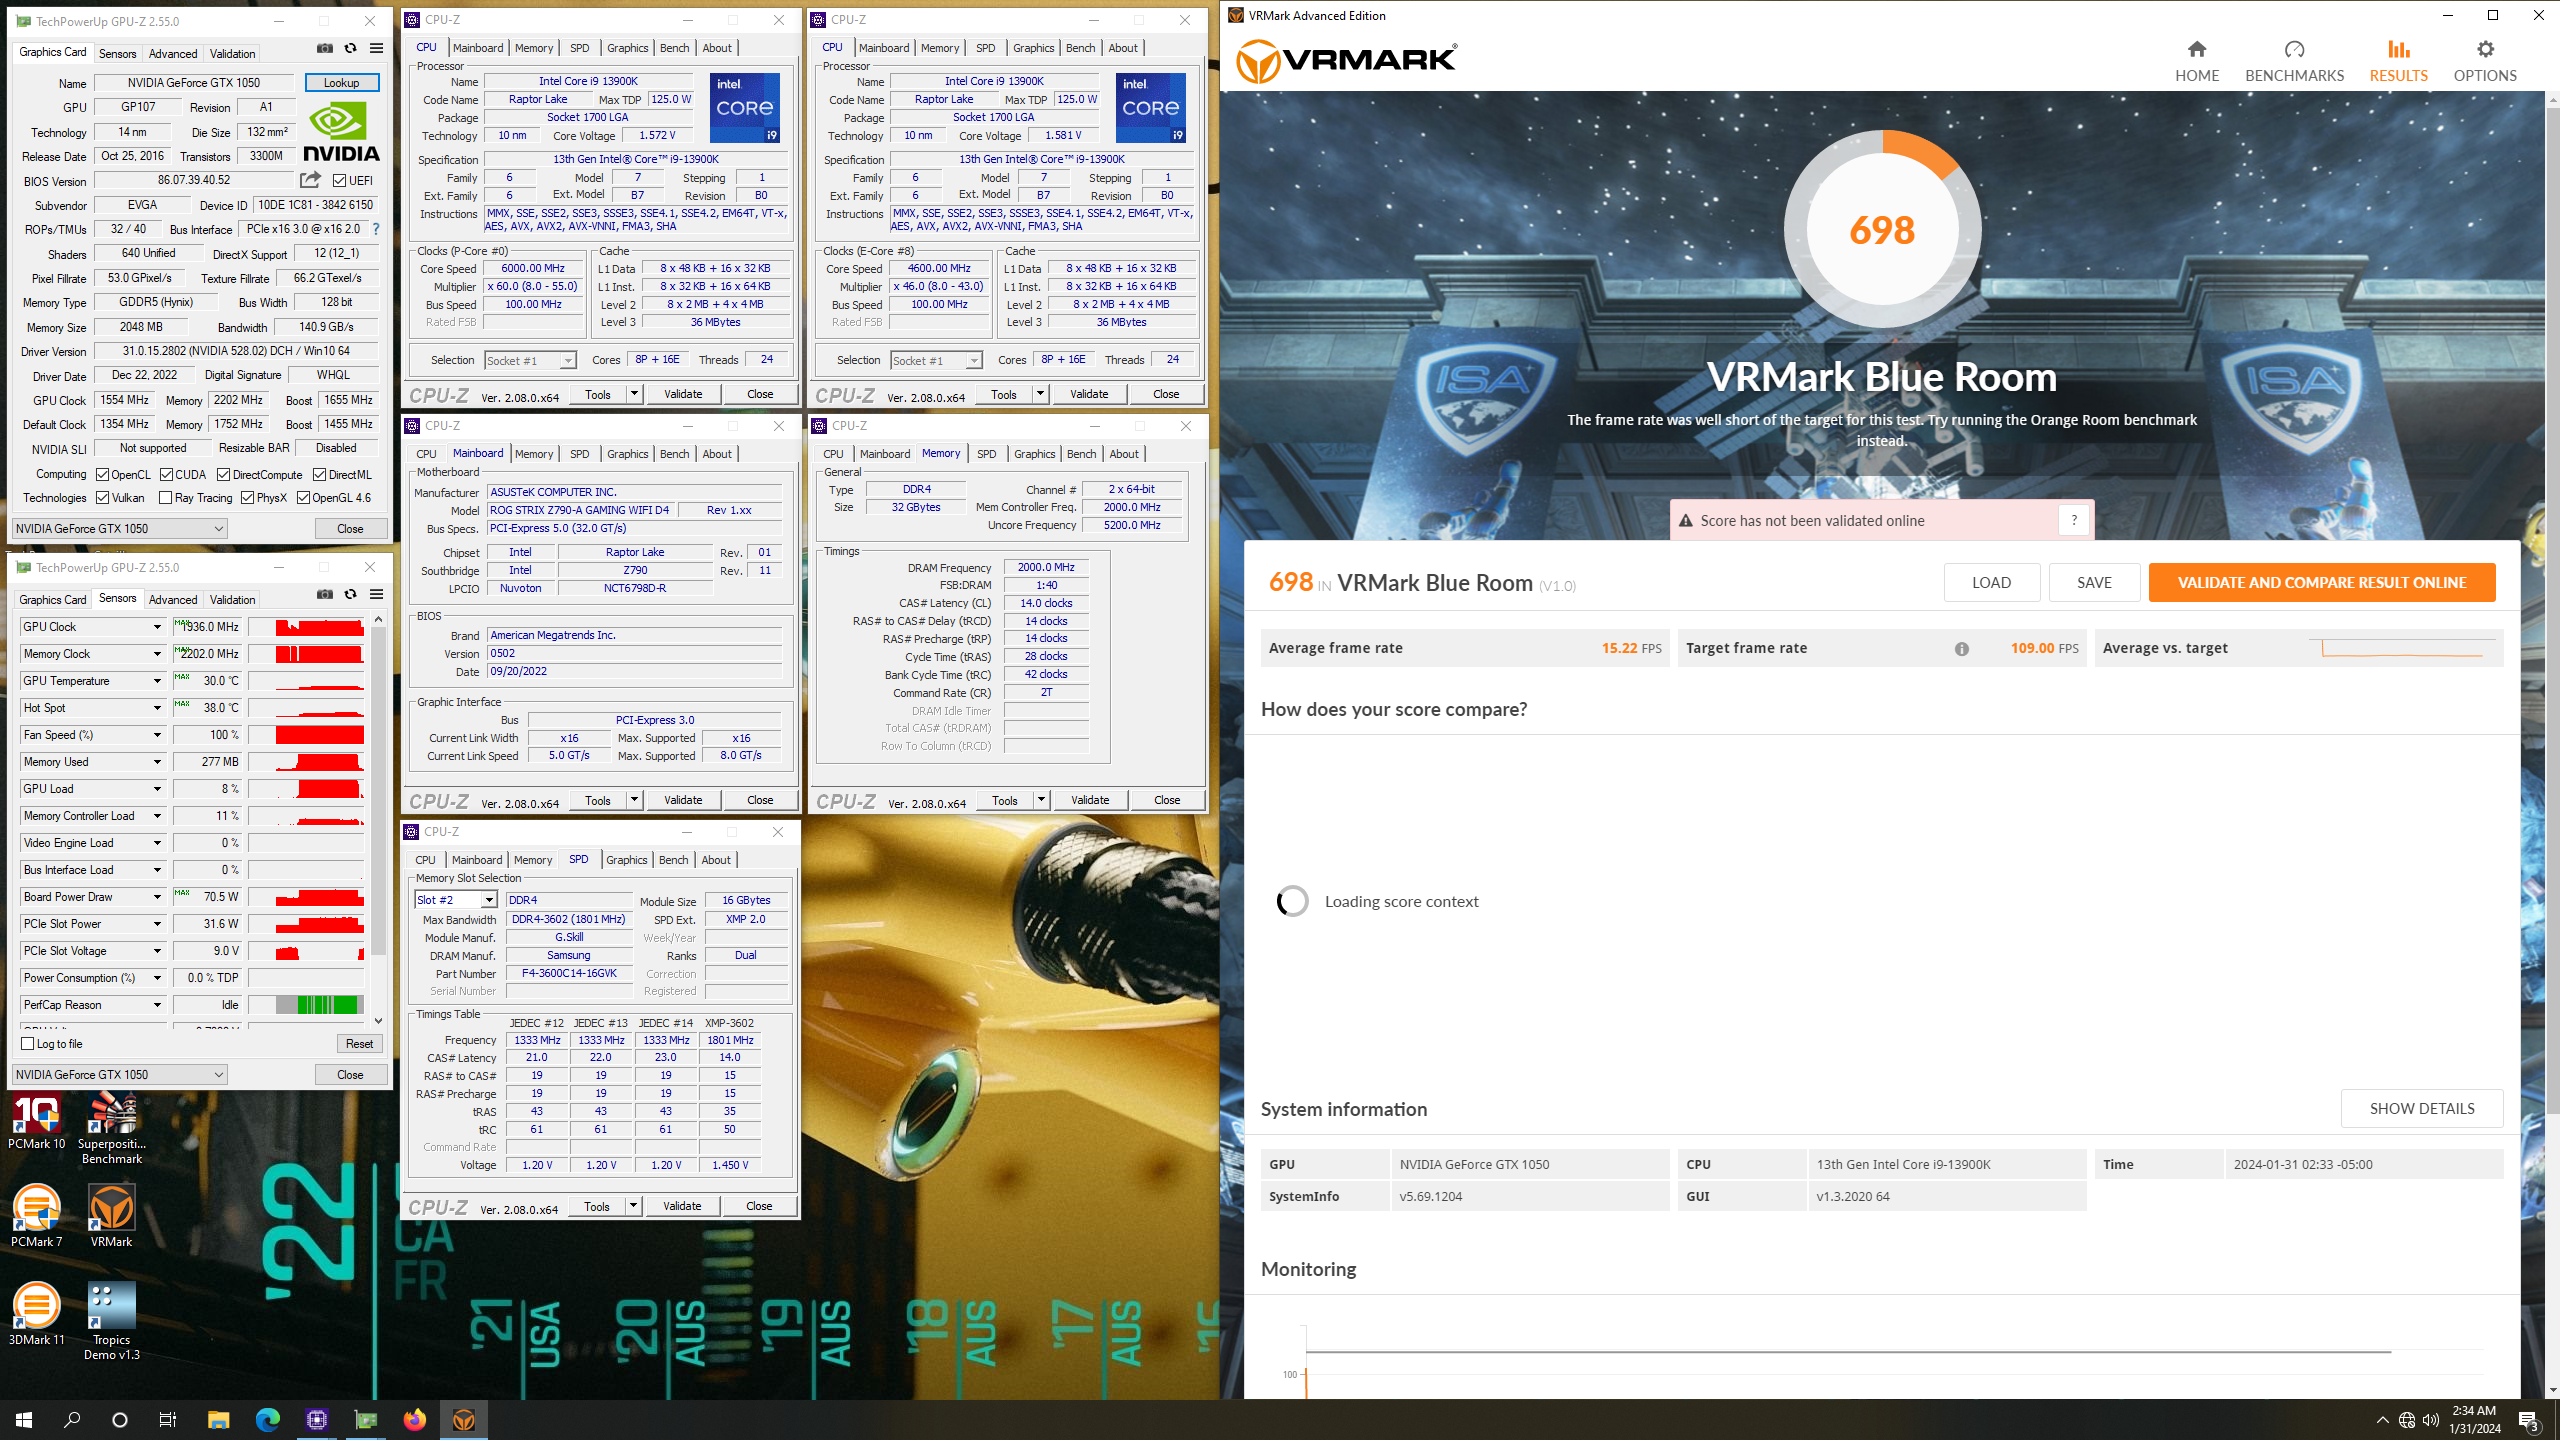This screenshot has height=1440, width=2560.
Task: Click Reset button in GPU-Z Sensors
Action: pyautogui.click(x=359, y=1044)
